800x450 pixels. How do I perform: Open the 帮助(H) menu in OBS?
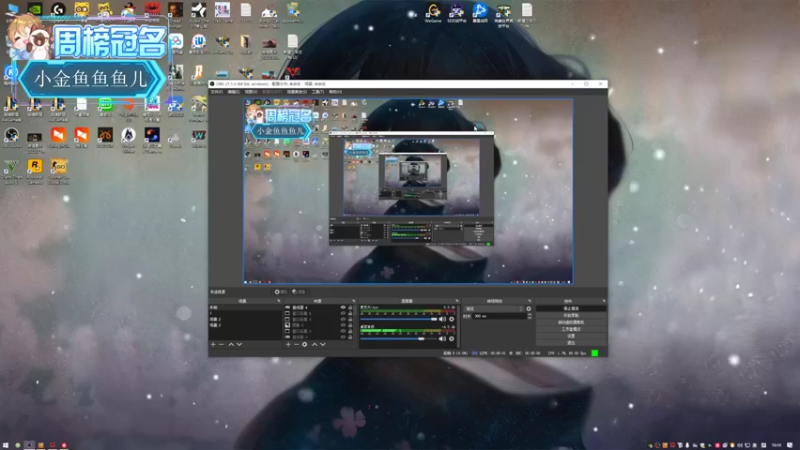click(335, 92)
